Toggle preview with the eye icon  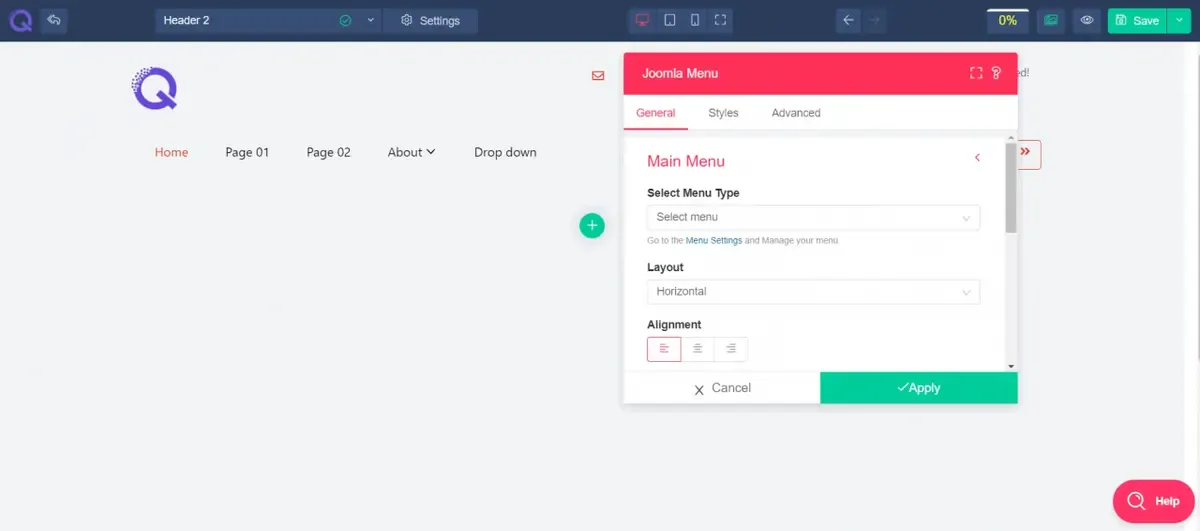1087,20
